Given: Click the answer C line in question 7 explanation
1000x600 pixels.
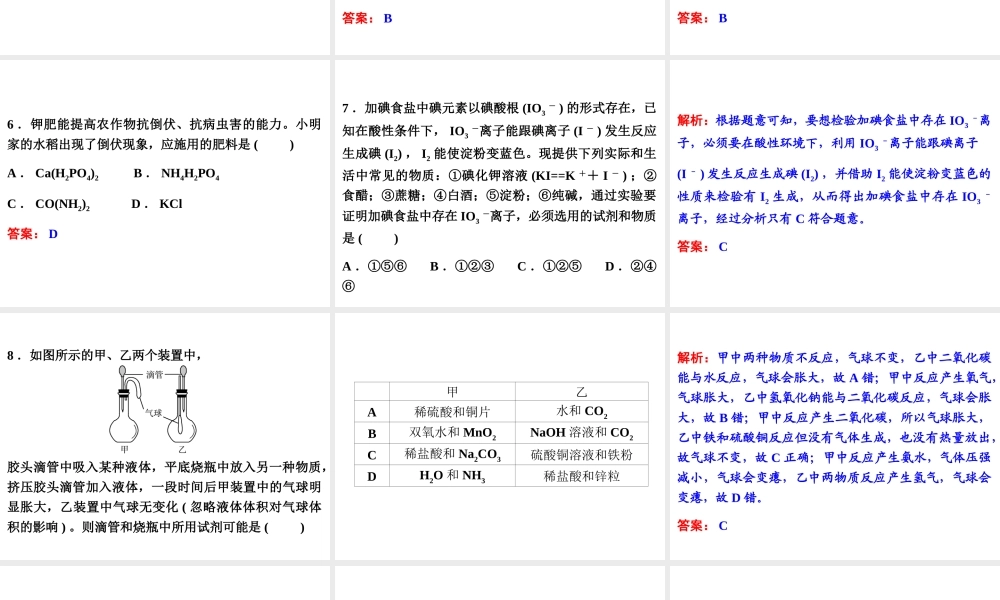Looking at the screenshot, I should (x=702, y=247).
